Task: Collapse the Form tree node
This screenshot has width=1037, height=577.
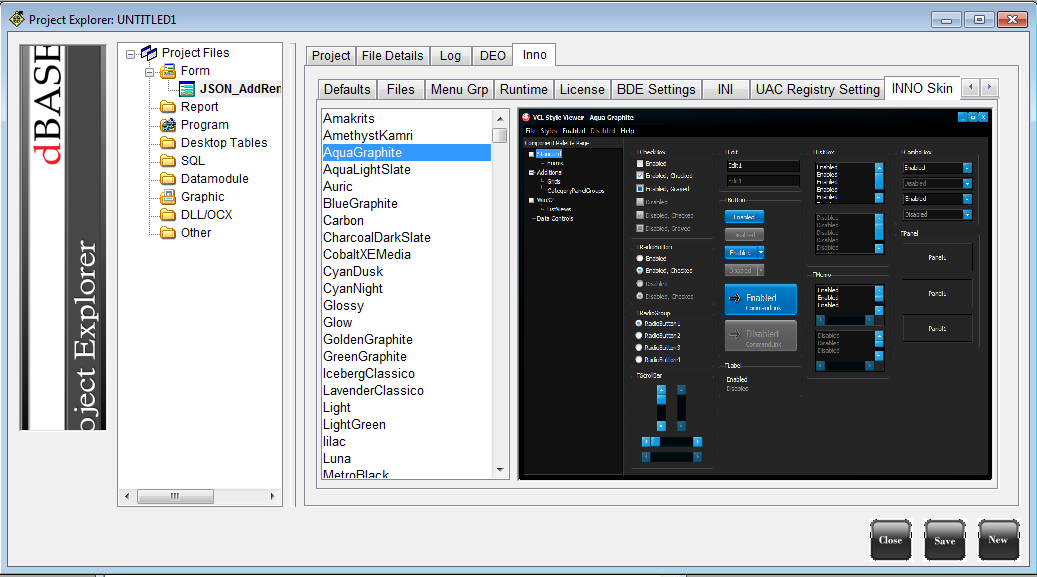Action: [x=149, y=71]
